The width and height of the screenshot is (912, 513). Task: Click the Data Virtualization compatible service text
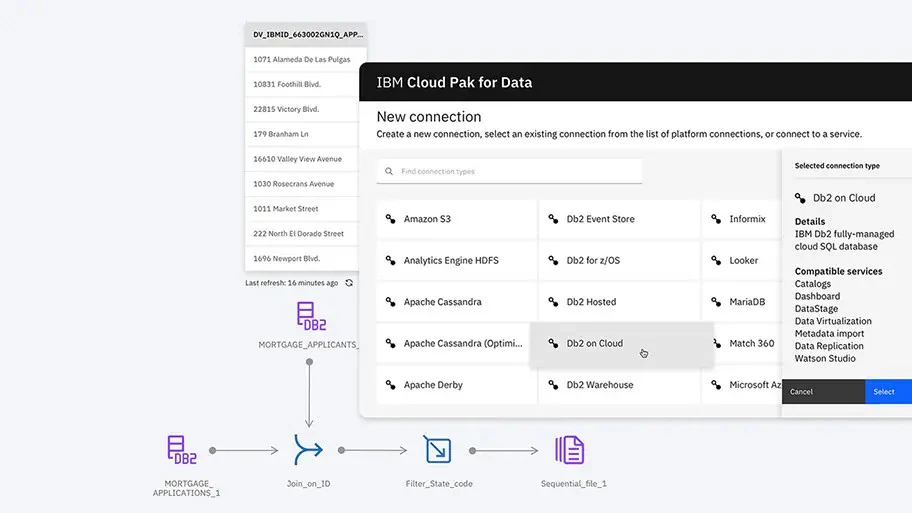click(x=833, y=321)
